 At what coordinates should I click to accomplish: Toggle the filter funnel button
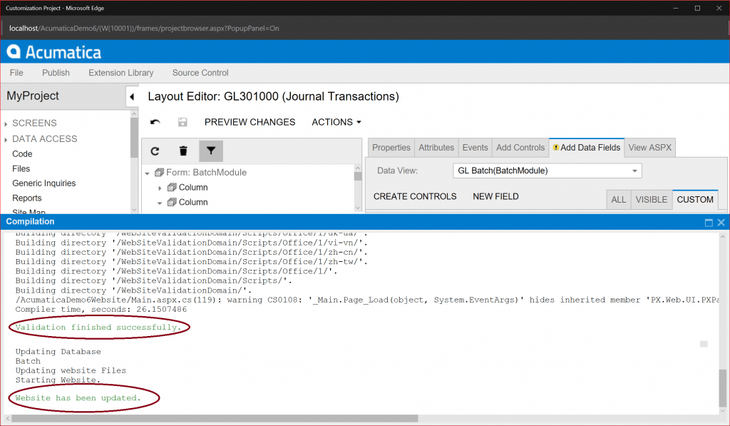[211, 151]
